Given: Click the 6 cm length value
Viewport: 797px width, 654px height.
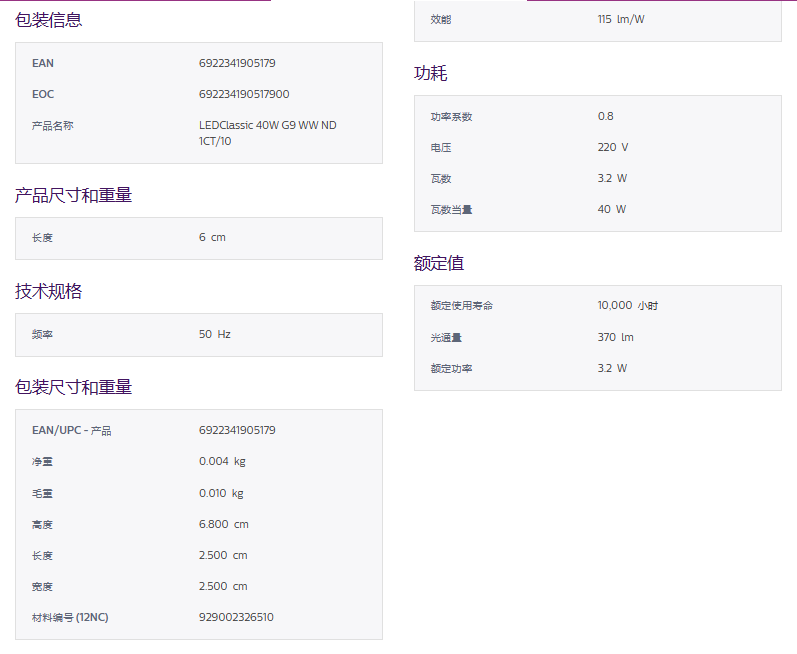Looking at the screenshot, I should click(212, 237).
